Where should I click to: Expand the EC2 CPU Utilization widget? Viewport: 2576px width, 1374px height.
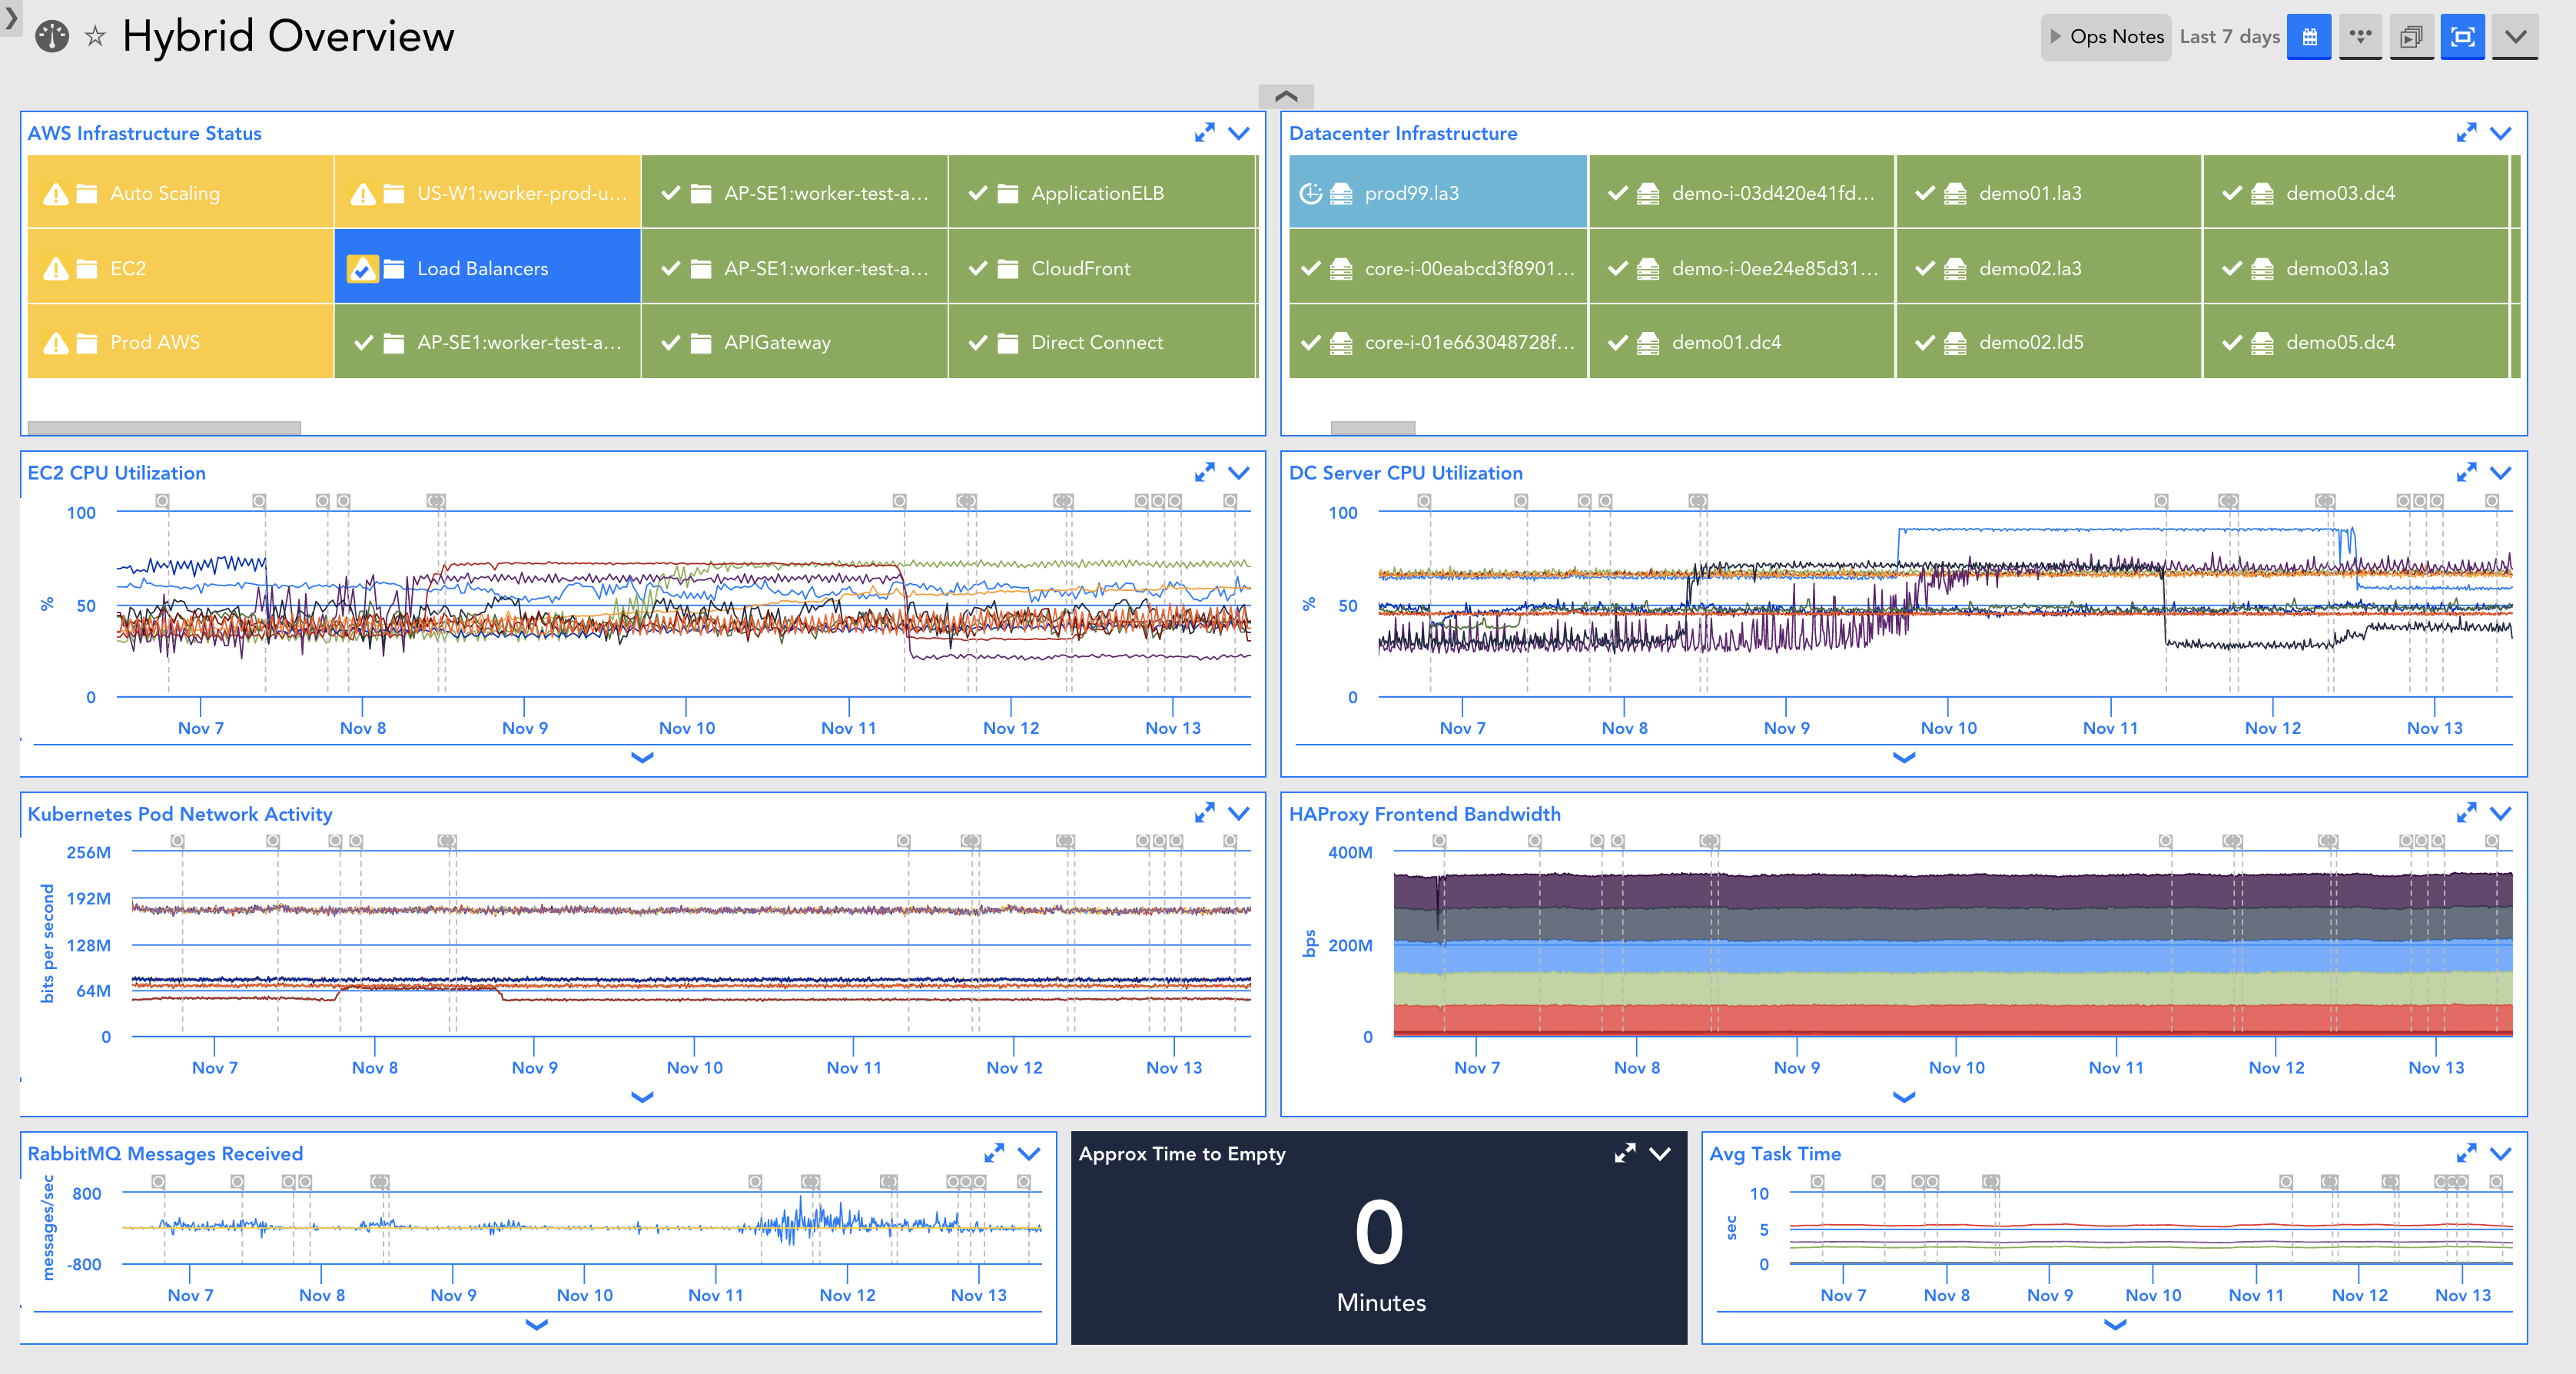click(1204, 472)
